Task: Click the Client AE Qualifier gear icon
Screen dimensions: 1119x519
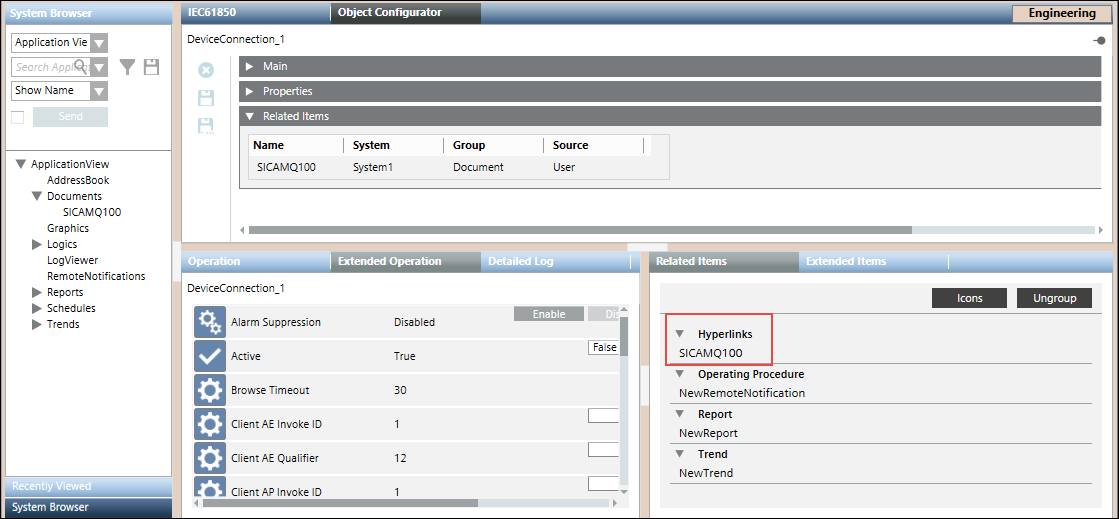Action: [x=210, y=458]
